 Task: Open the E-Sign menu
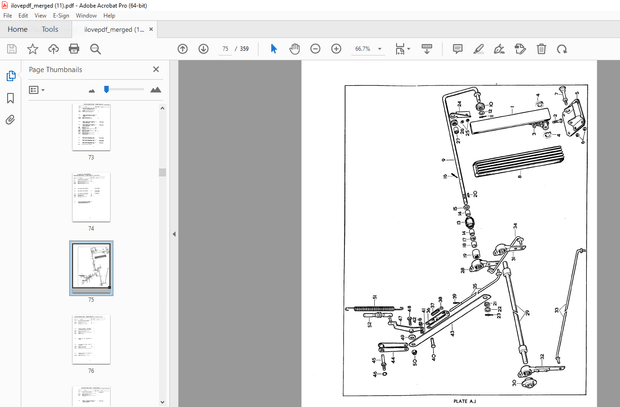[61, 15]
